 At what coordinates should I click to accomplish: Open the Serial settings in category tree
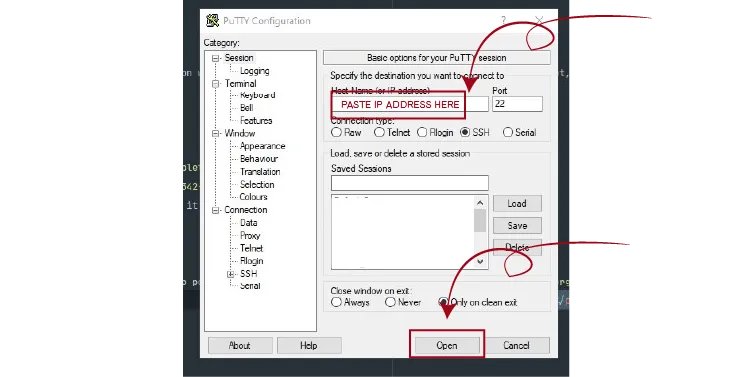point(250,285)
